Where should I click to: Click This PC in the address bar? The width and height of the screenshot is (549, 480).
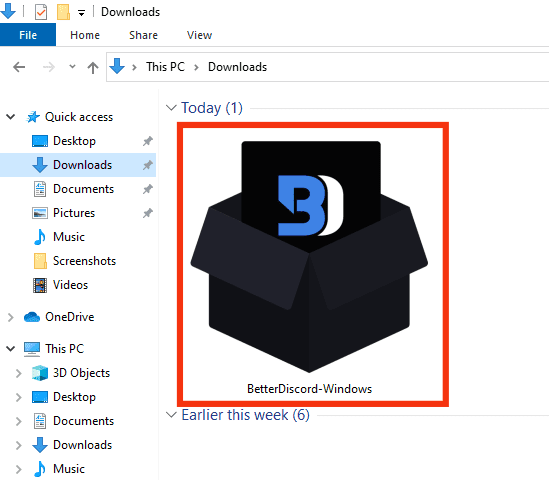165,67
